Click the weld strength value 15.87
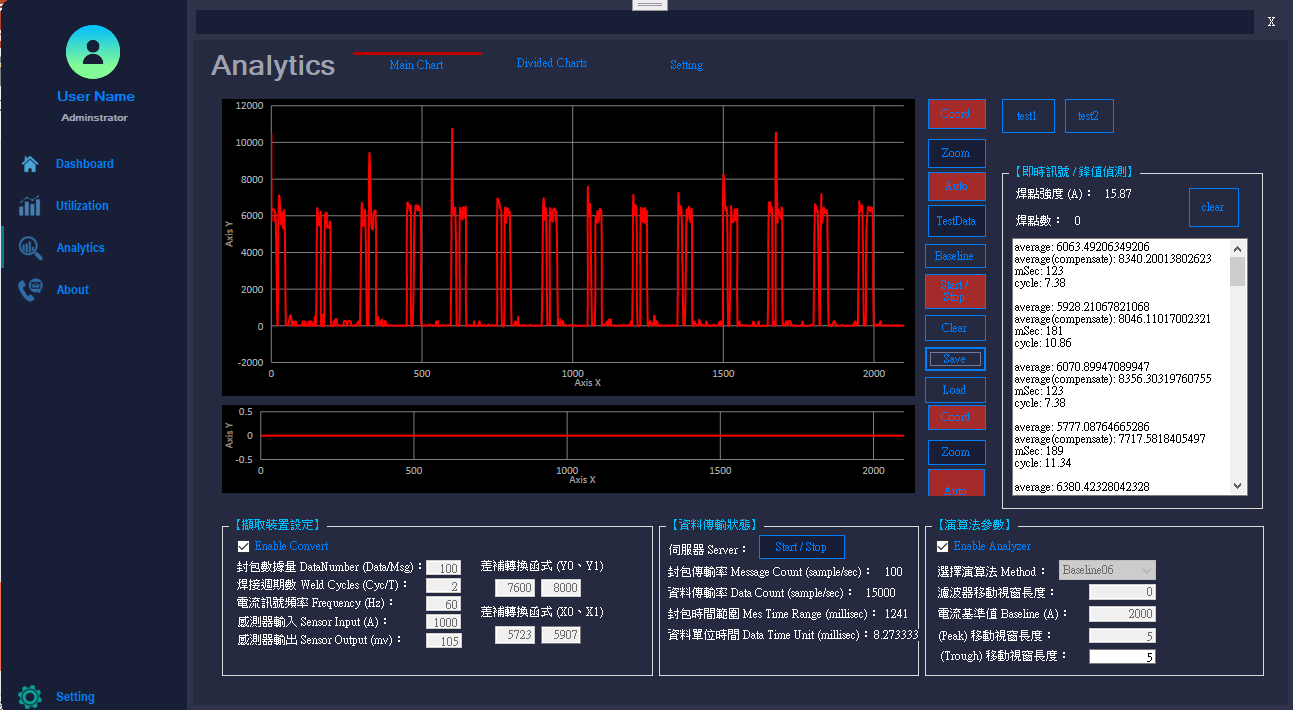Screen dimensions: 1293x710 point(1117,194)
